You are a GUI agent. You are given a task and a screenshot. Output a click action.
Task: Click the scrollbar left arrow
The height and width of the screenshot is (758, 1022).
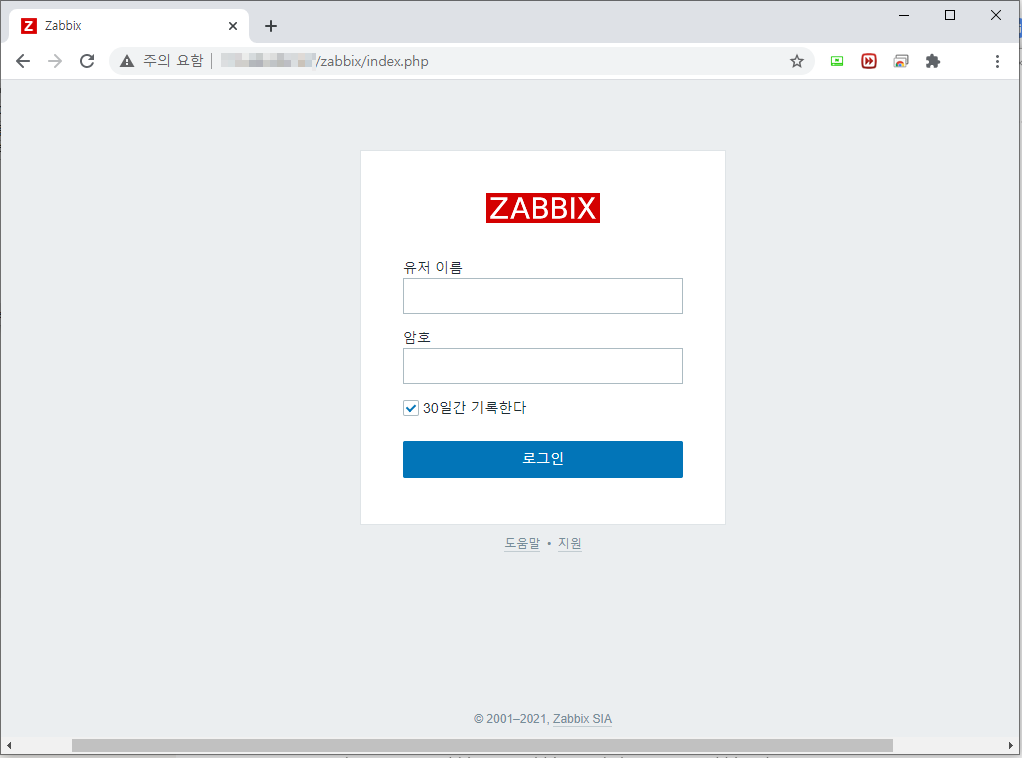coord(8,745)
